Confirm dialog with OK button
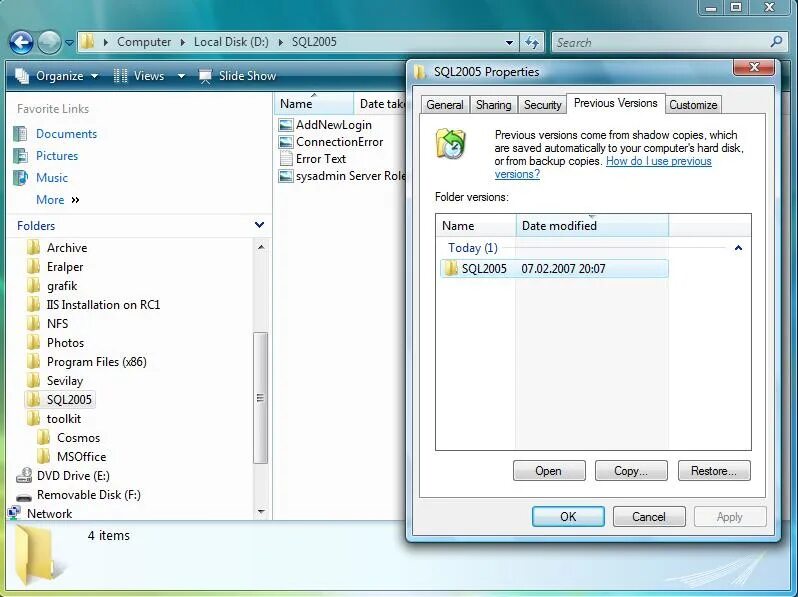This screenshot has width=798, height=597. 568,517
